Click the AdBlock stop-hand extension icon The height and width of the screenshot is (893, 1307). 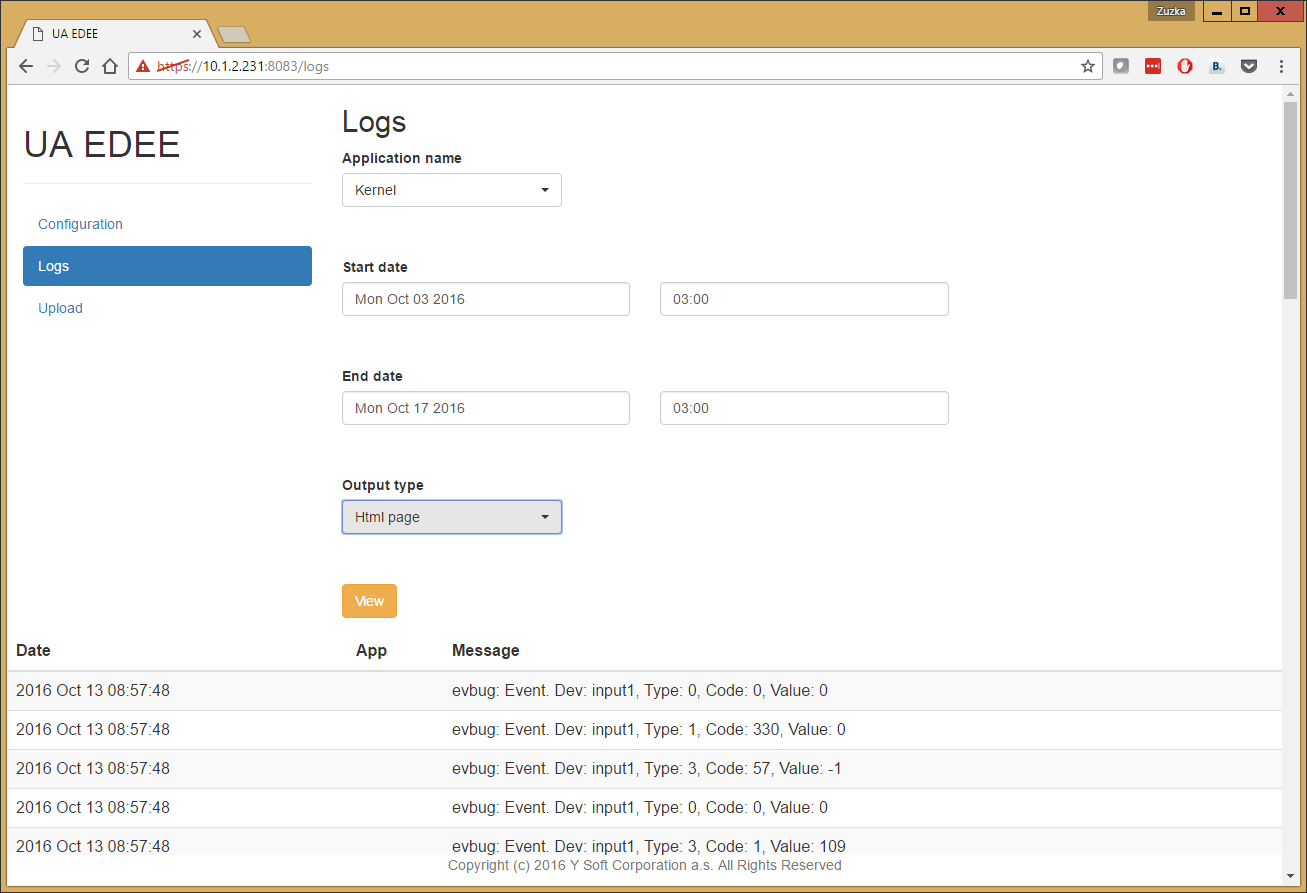click(1185, 66)
